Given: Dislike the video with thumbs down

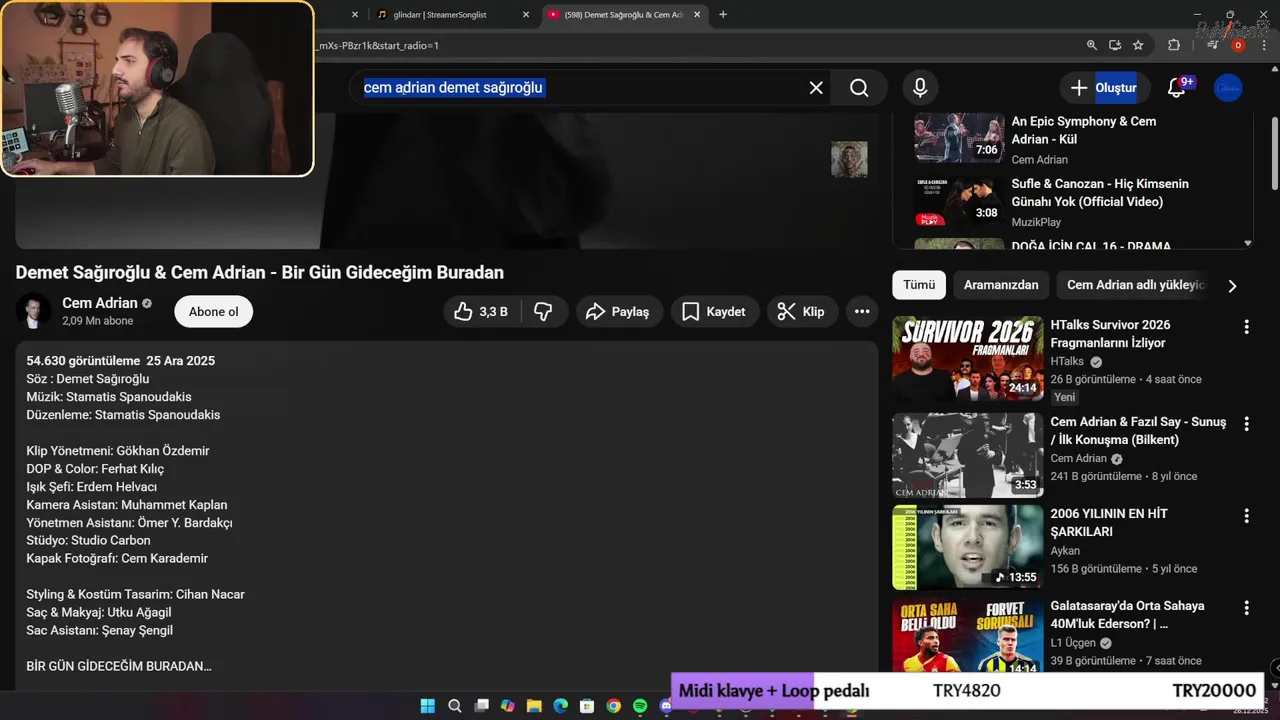Looking at the screenshot, I should pyautogui.click(x=544, y=312).
